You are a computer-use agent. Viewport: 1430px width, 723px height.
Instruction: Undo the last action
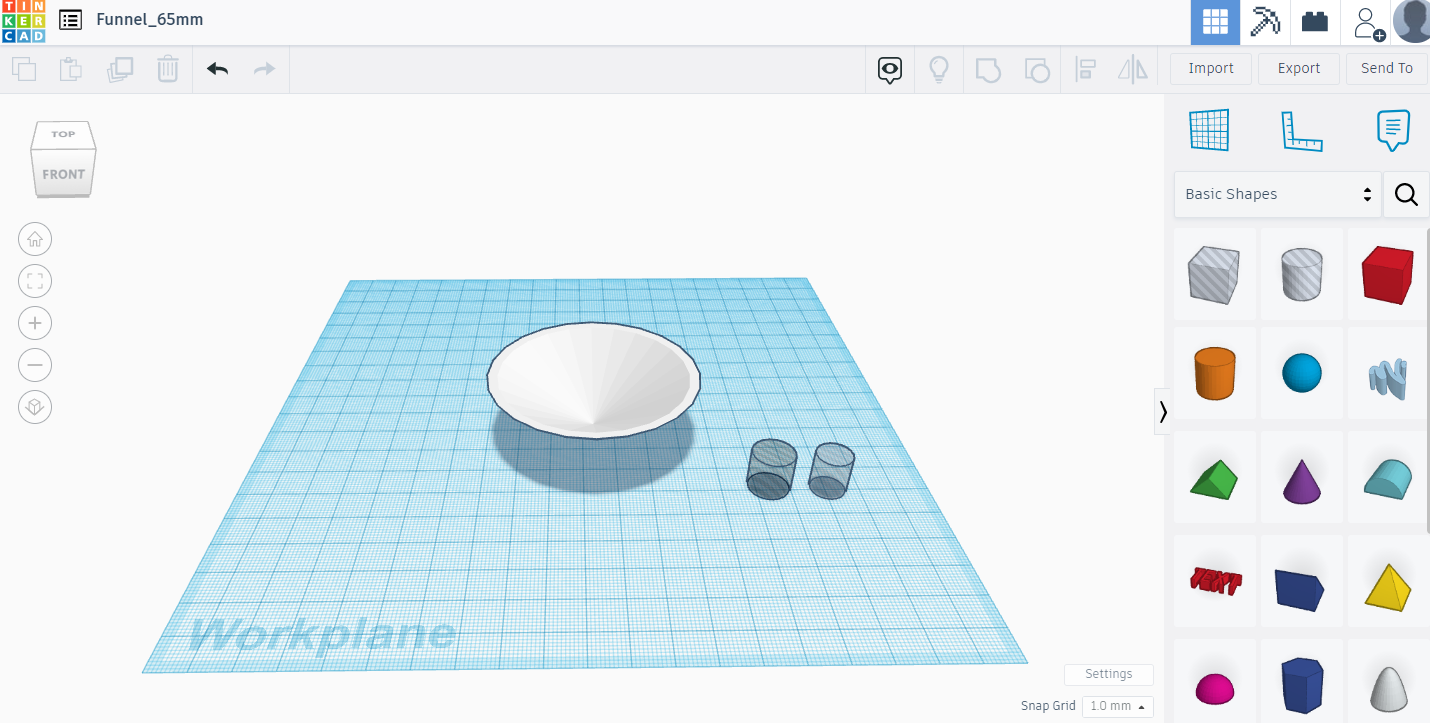coord(217,69)
